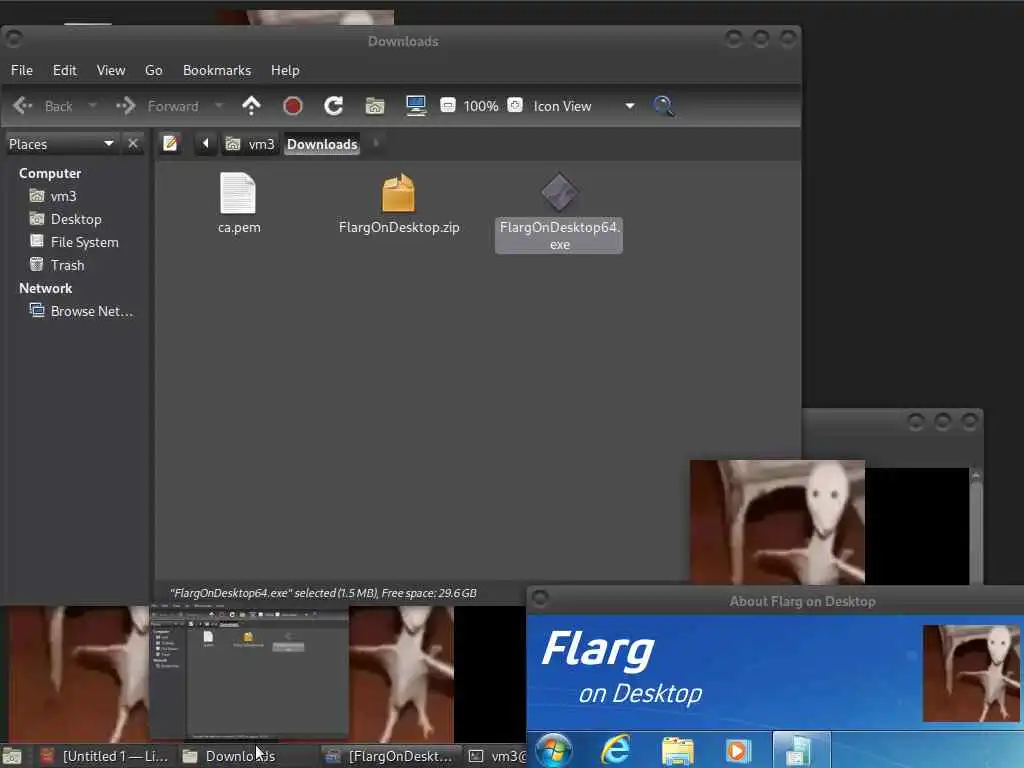The height and width of the screenshot is (768, 1024).
Task: Select the ca.pem file icon
Action: coord(238,193)
